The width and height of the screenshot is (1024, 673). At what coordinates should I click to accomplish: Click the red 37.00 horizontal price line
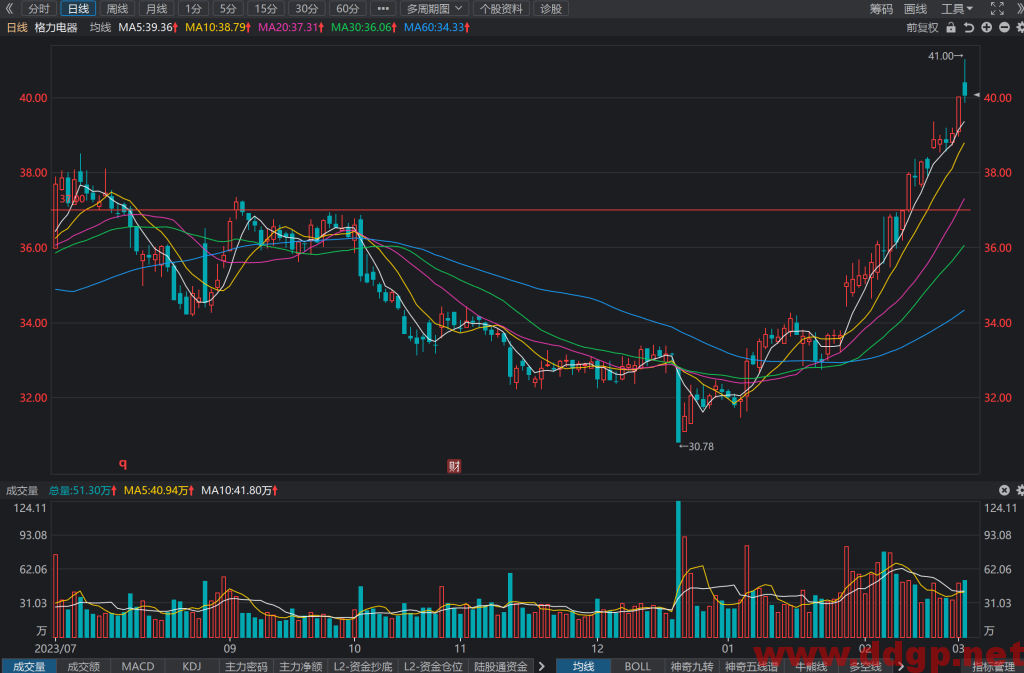[x=511, y=210]
